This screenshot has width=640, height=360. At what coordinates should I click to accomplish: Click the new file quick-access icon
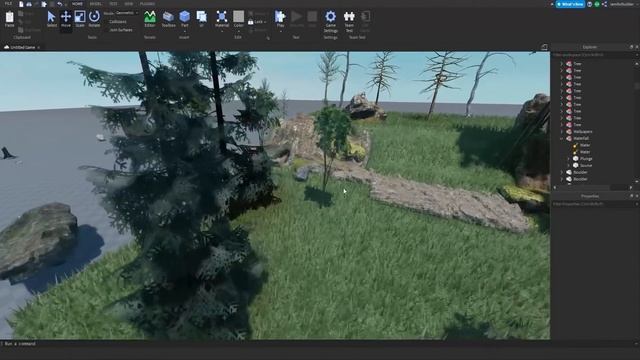coord(21,4)
